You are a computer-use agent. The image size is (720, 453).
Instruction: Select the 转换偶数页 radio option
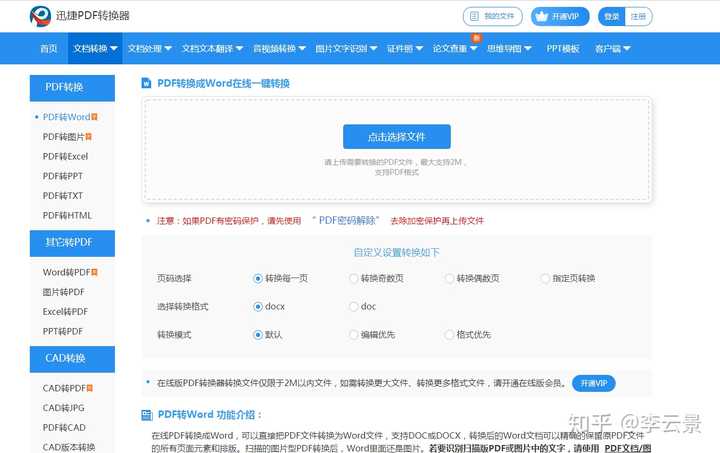(x=449, y=279)
